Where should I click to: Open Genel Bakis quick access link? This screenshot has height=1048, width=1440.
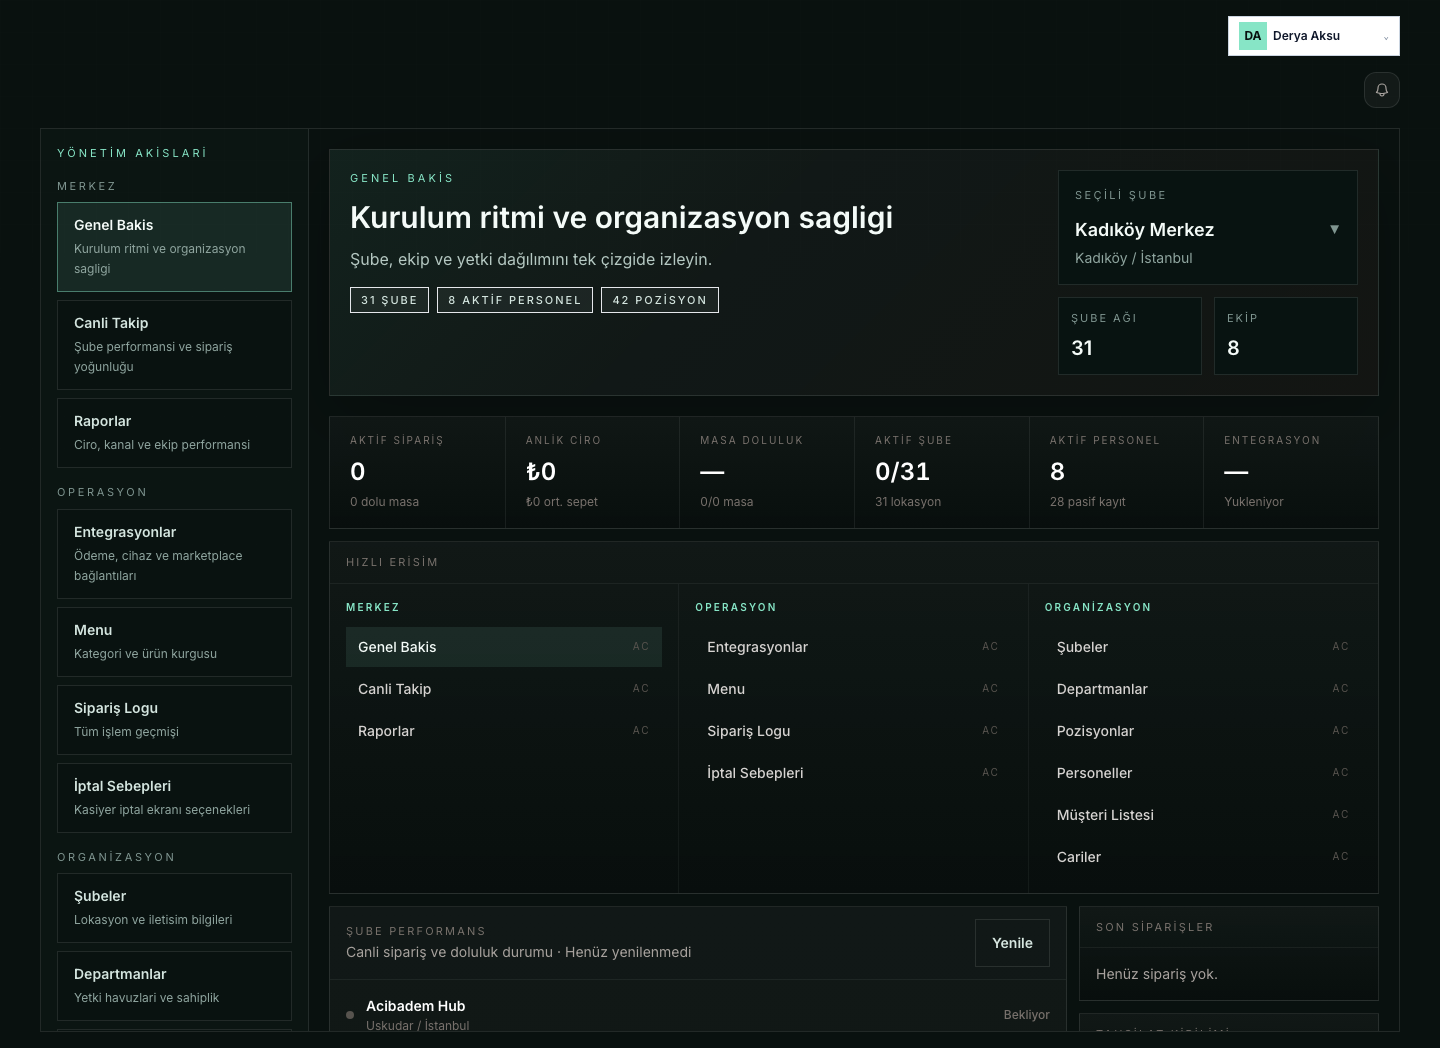[x=504, y=647]
